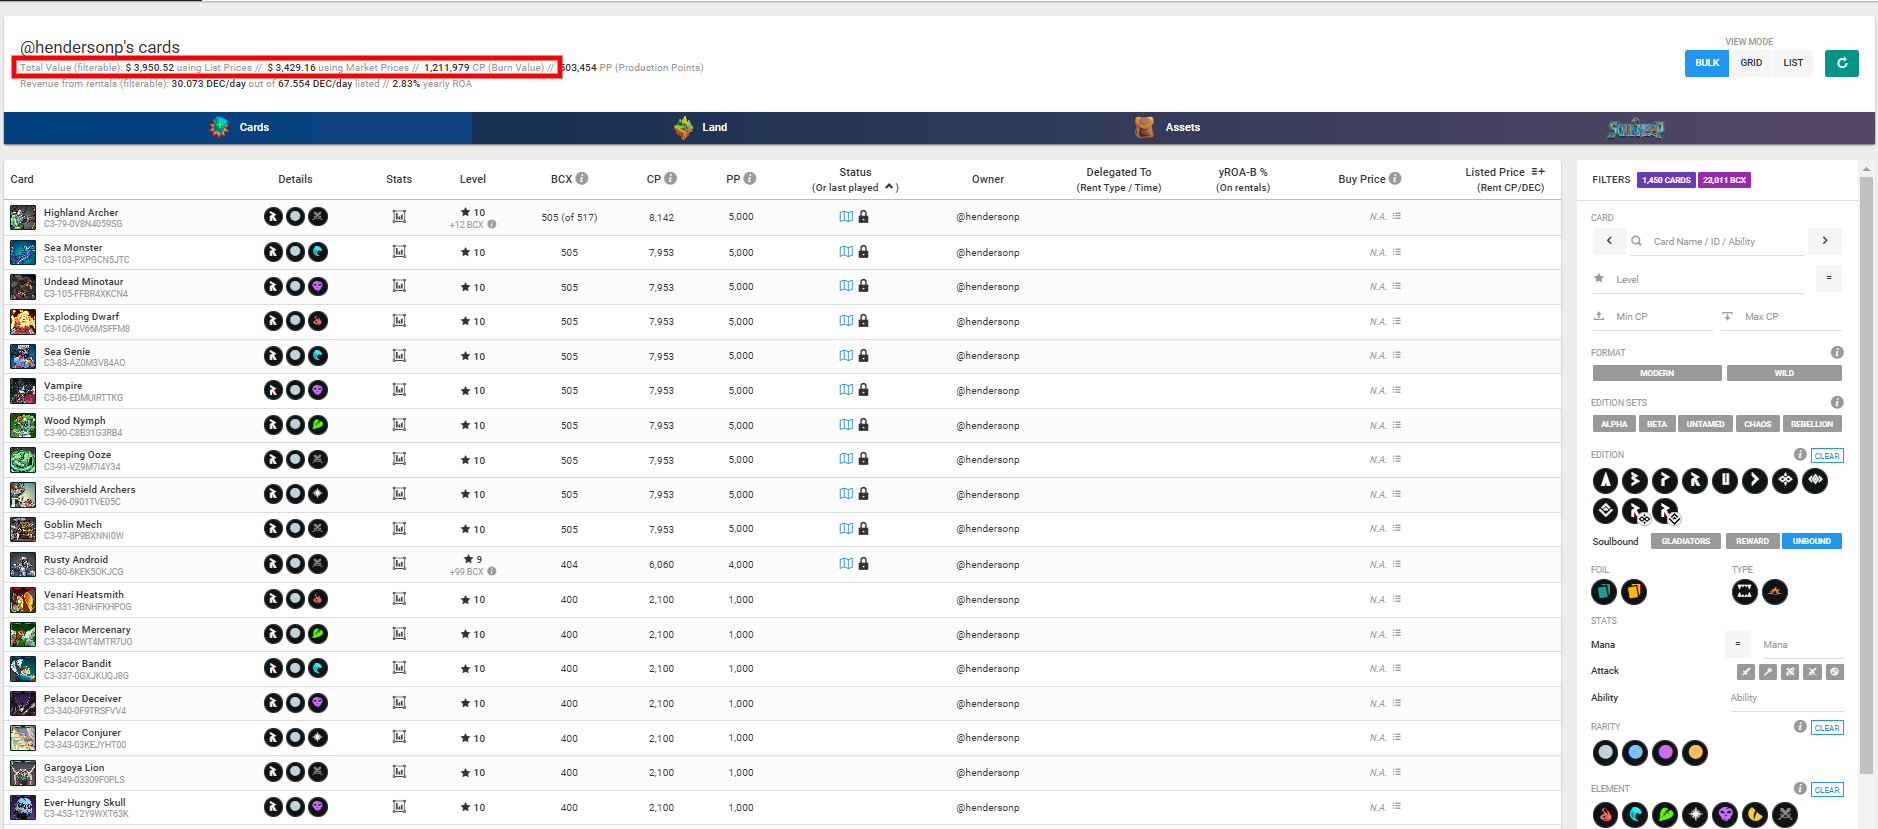Expand the Buy Price options for Vampire
The height and width of the screenshot is (829, 1878).
click(1397, 391)
